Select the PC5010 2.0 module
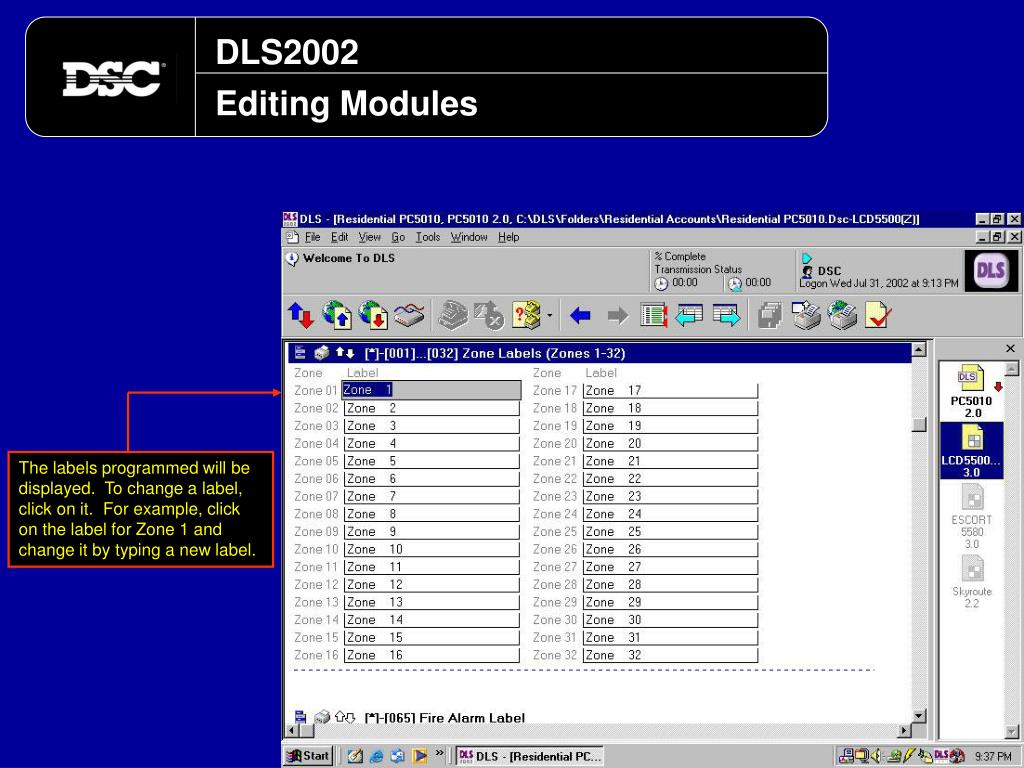The height and width of the screenshot is (768, 1024). pyautogui.click(x=971, y=392)
